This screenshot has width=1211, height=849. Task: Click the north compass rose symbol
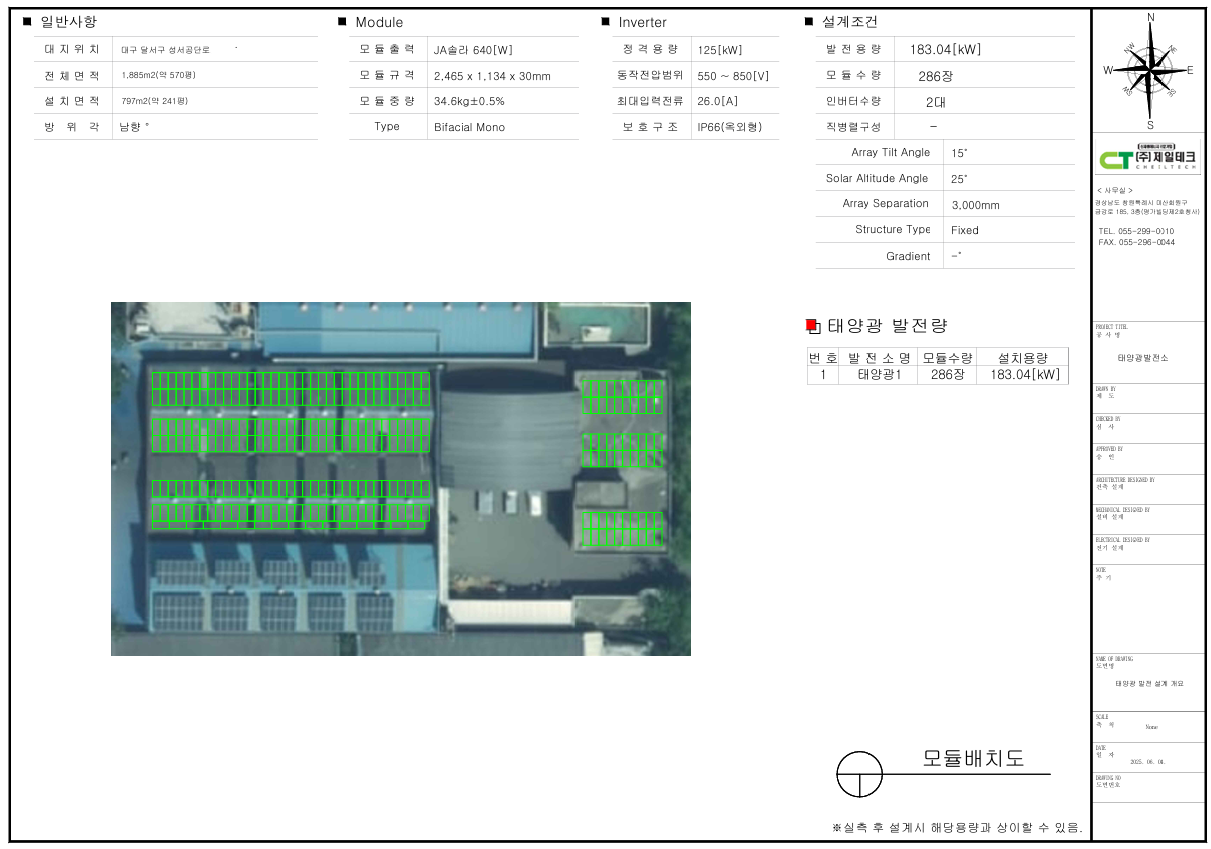[1150, 69]
